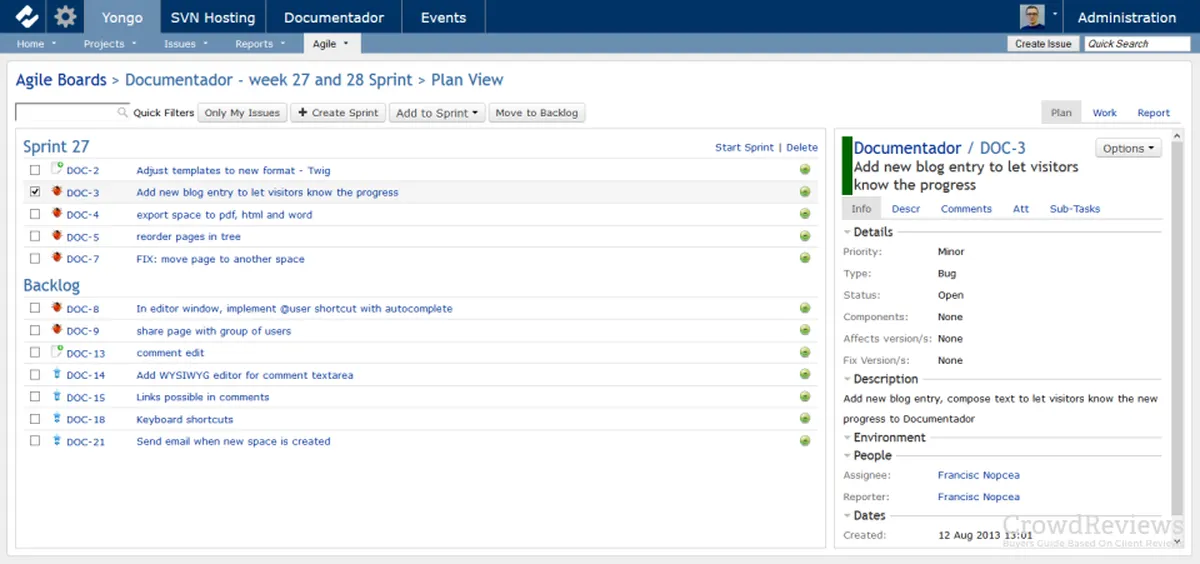Click the Yongo logo icon in header
This screenshot has height=564, width=1200.
pos(27,17)
